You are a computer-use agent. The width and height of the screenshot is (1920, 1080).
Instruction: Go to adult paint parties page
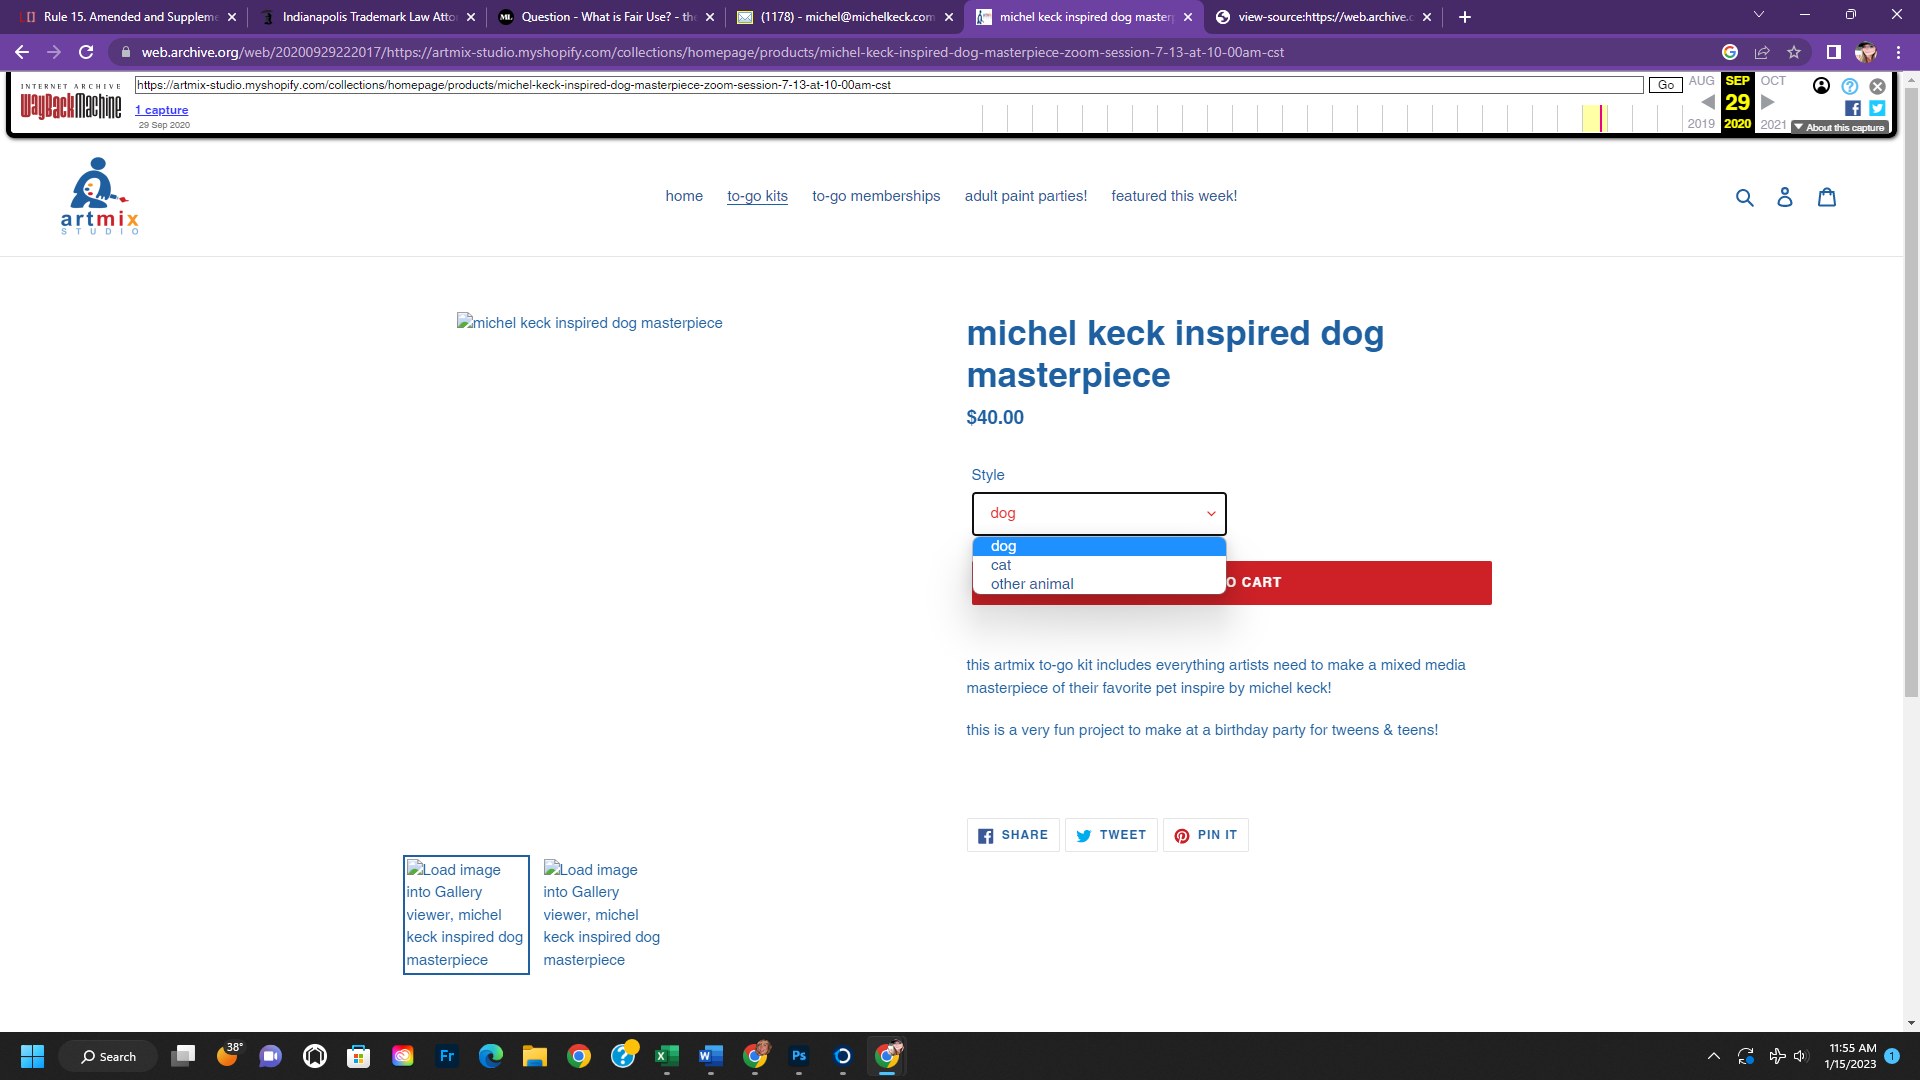[1025, 197]
